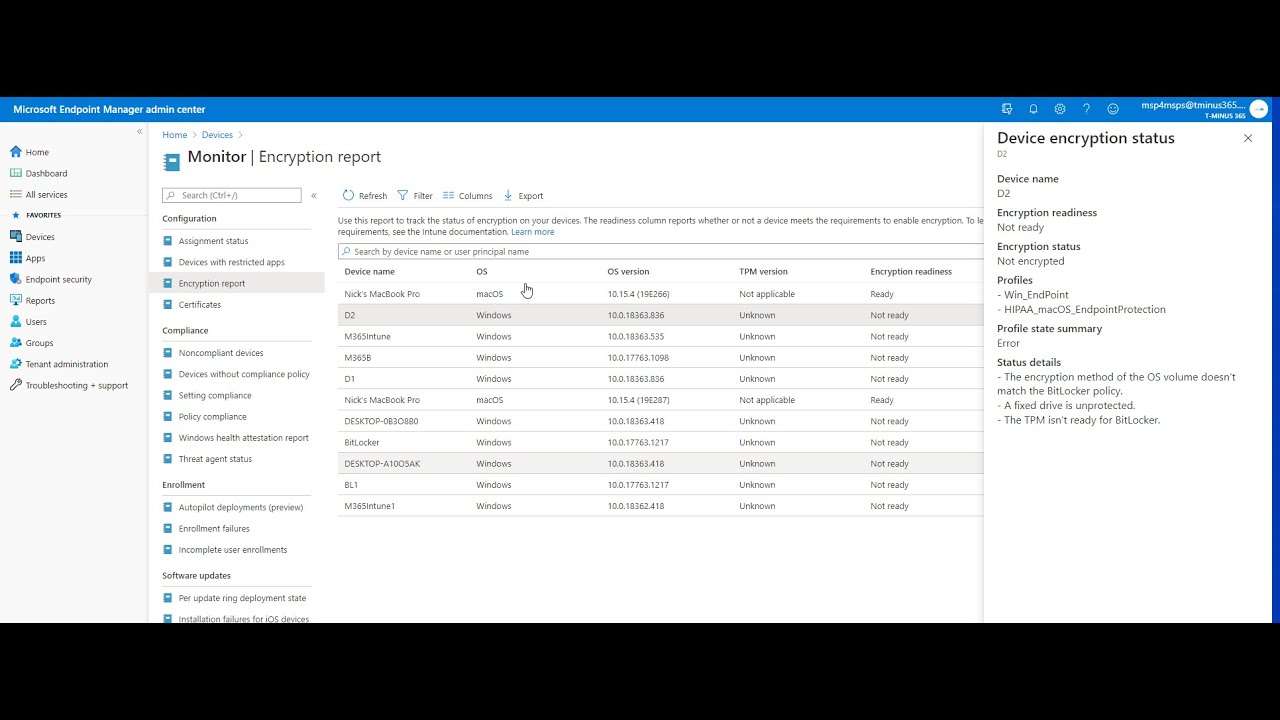1280x720 pixels.
Task: Open Devices in the favorites sidebar
Action: pos(40,237)
